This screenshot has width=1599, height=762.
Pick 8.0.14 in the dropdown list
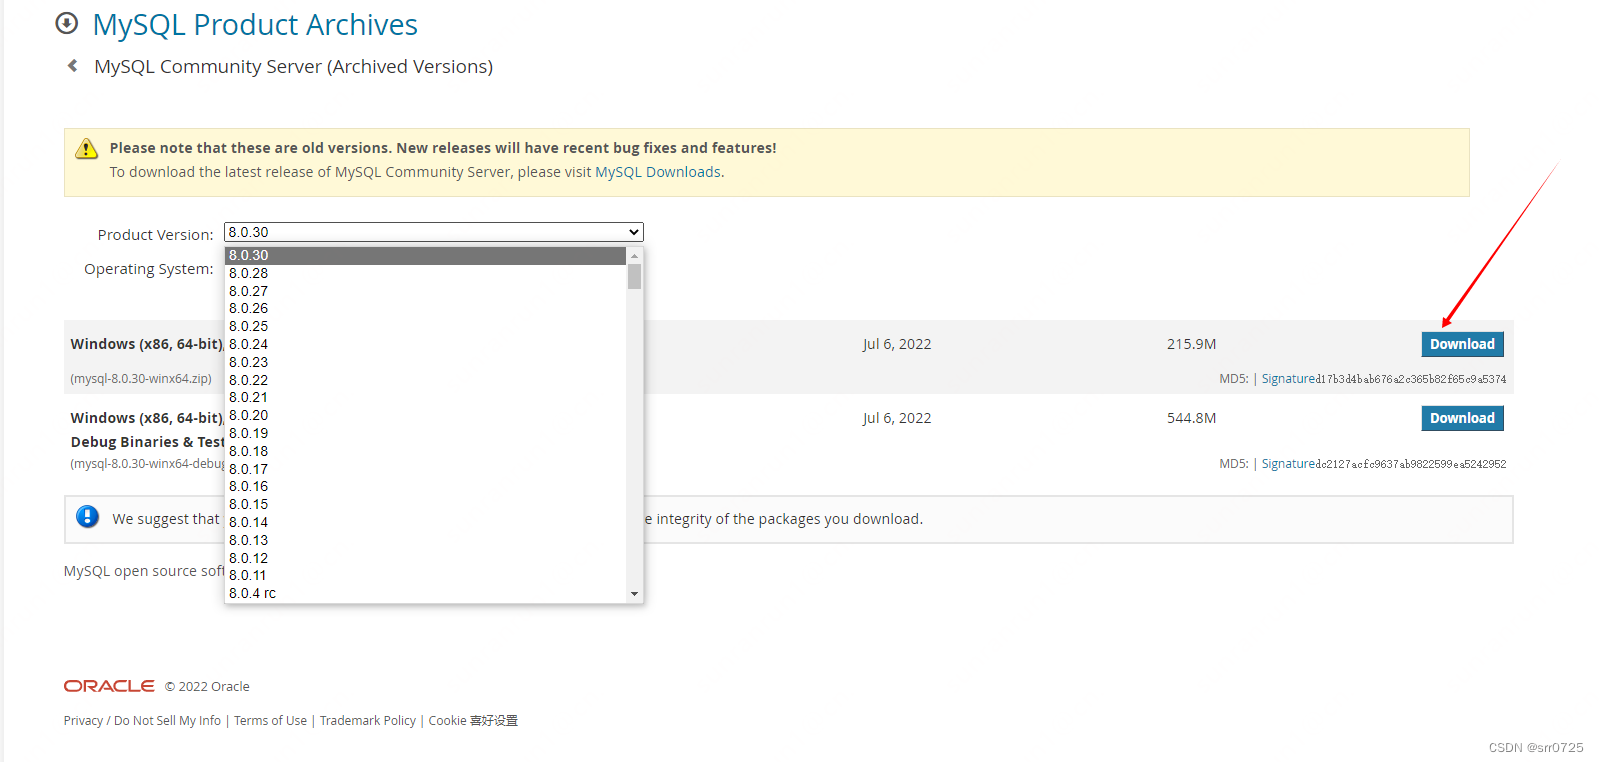[x=425, y=523]
